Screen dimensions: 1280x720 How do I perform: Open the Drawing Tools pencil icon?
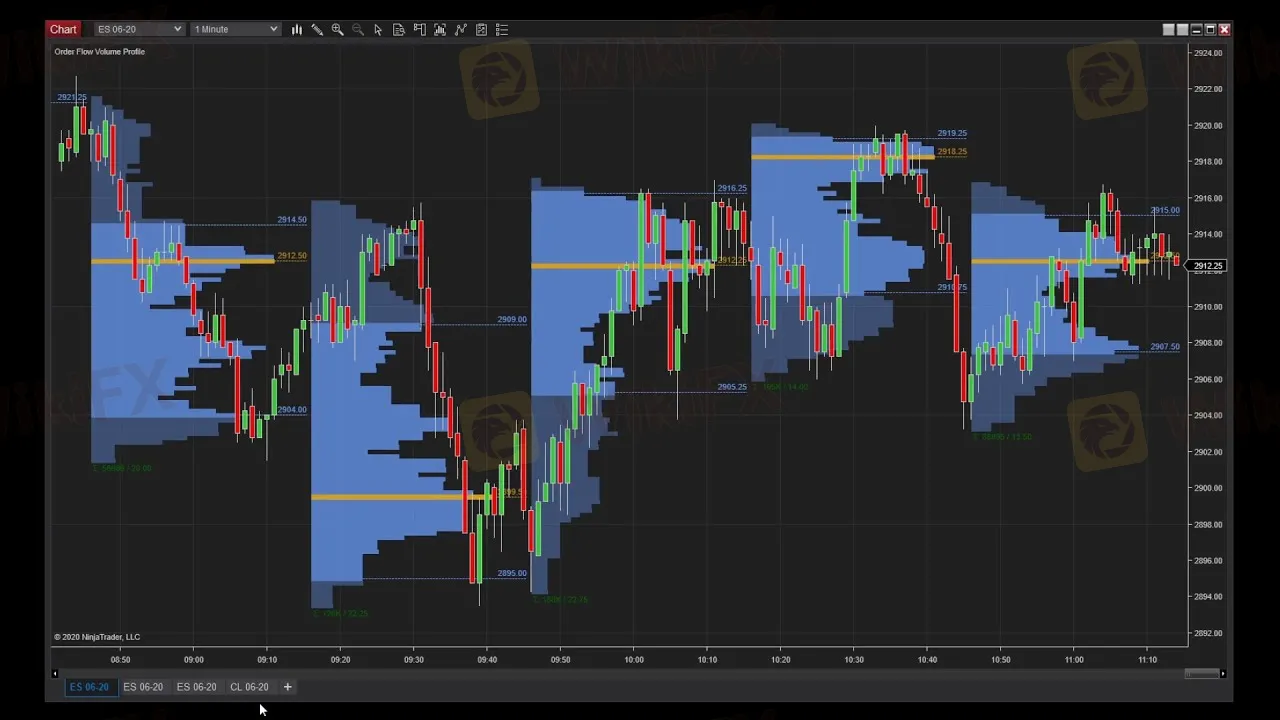coord(317,30)
